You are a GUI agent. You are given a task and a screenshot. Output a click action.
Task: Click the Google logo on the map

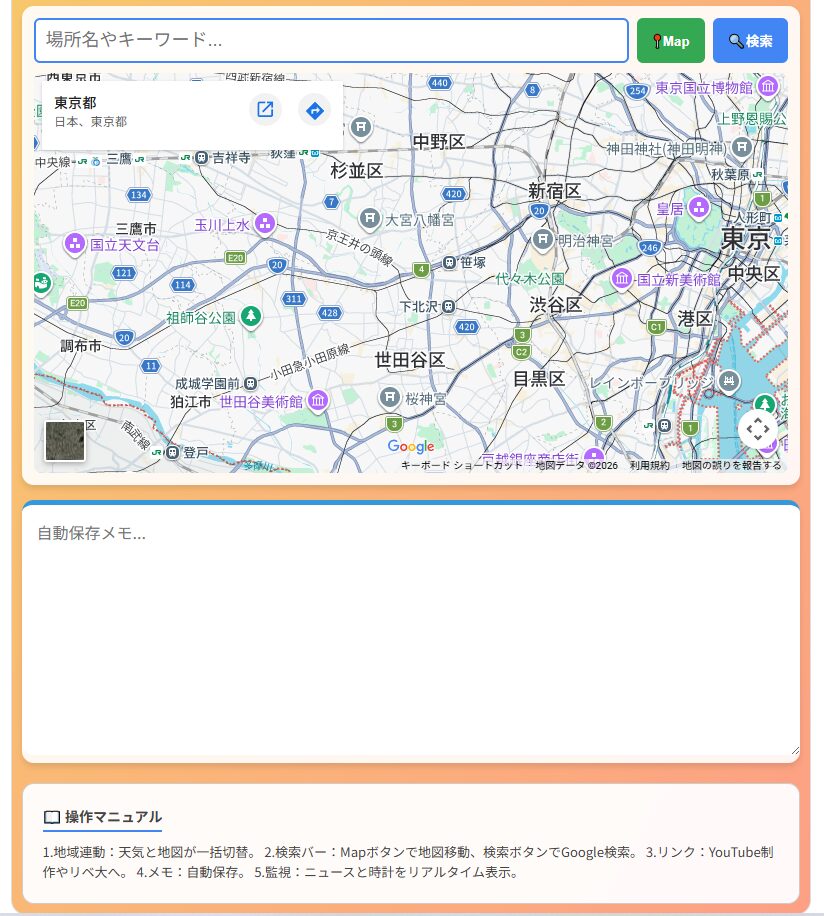click(410, 447)
